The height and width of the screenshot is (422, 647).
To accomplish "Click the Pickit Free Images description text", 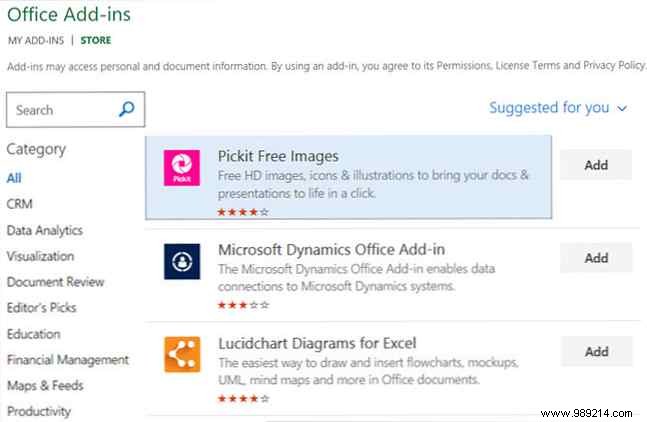I will (373, 184).
